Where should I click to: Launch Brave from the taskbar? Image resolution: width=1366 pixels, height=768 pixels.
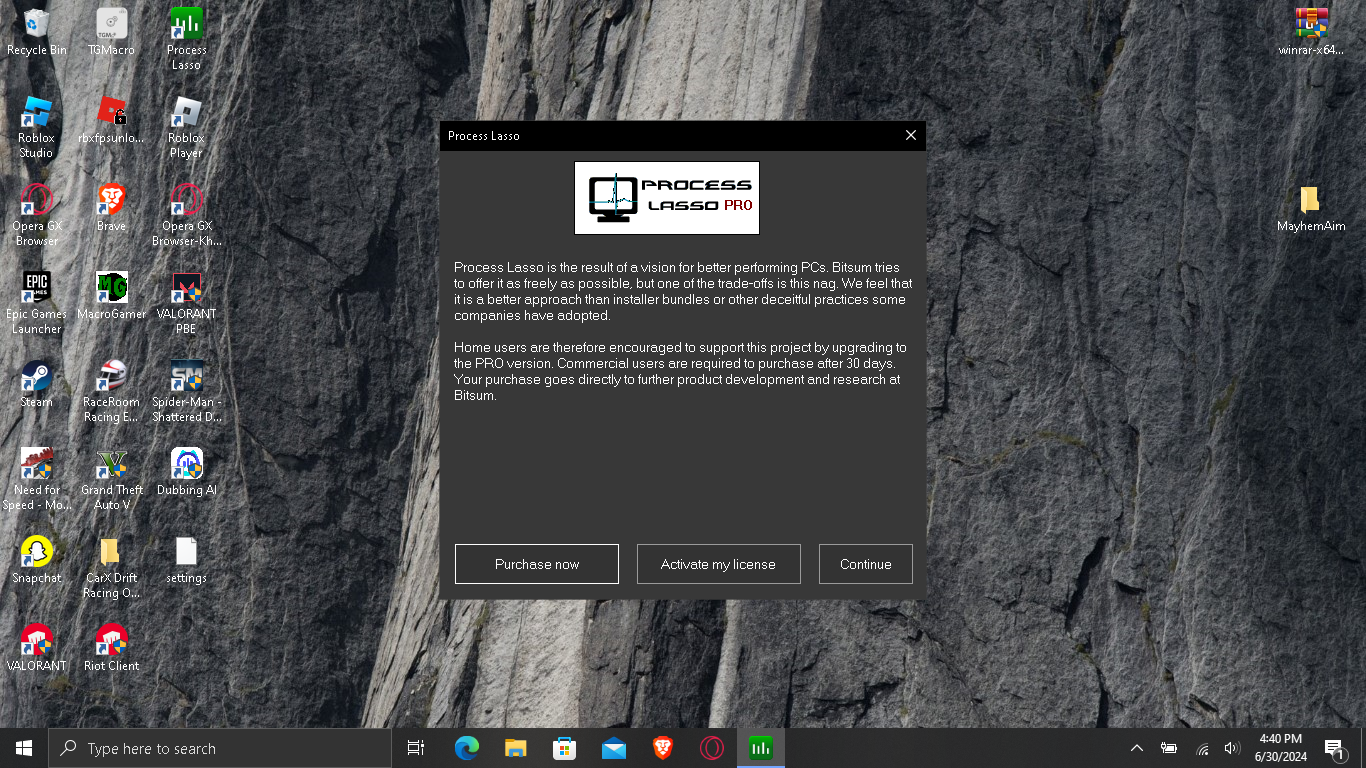[x=663, y=748]
